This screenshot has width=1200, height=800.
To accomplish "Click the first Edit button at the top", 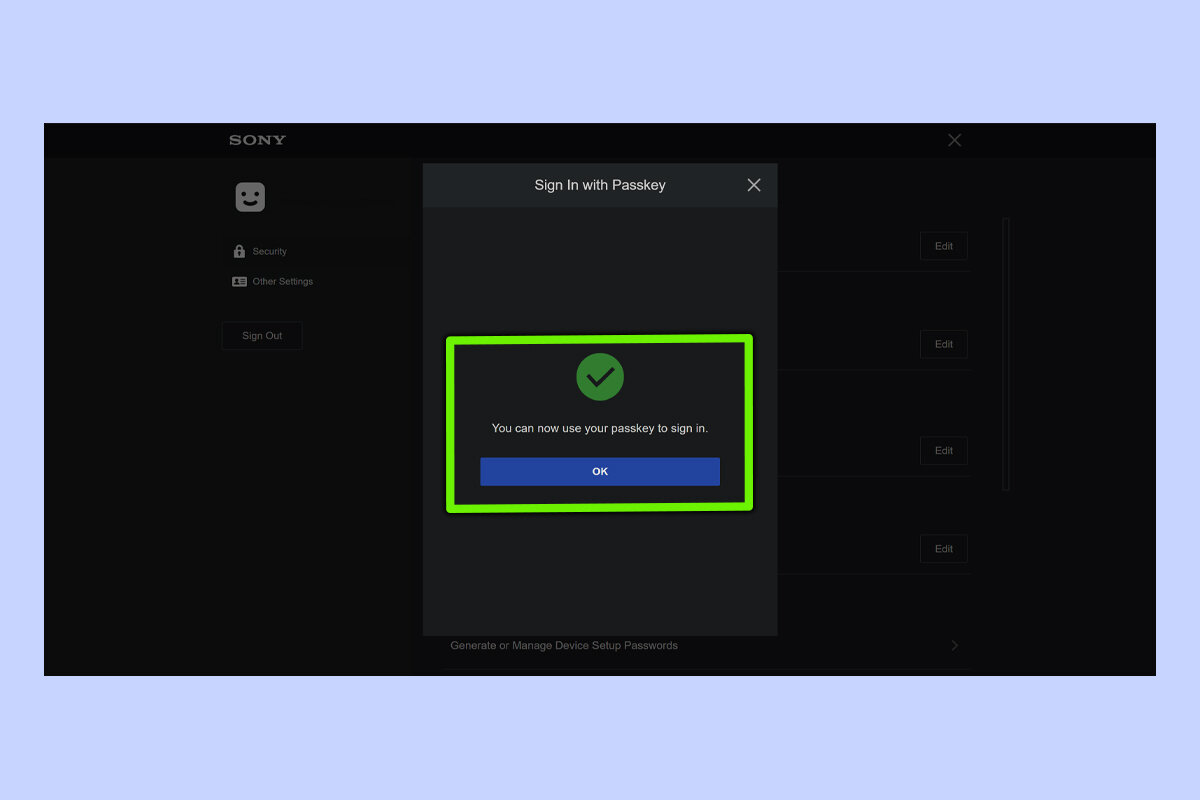I will [944, 246].
